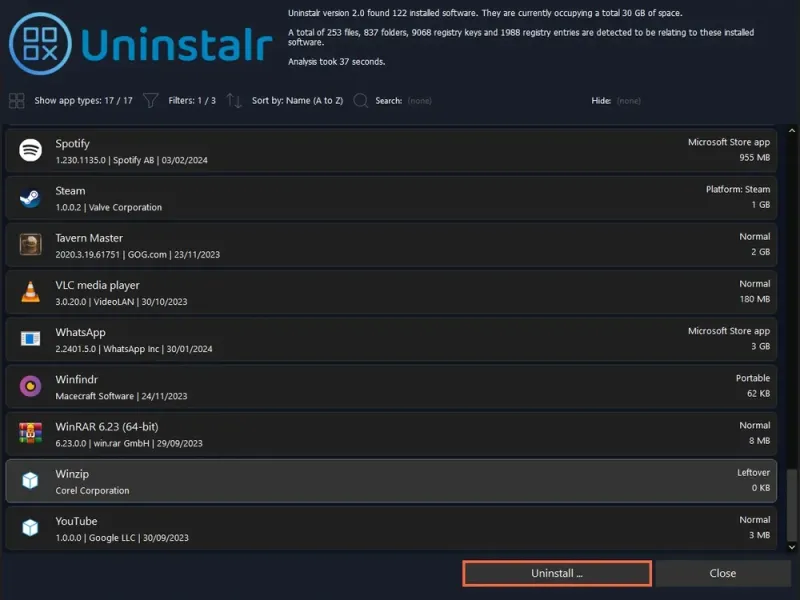Click the Uninstalr title wordmark
The image size is (800, 600).
177,44
